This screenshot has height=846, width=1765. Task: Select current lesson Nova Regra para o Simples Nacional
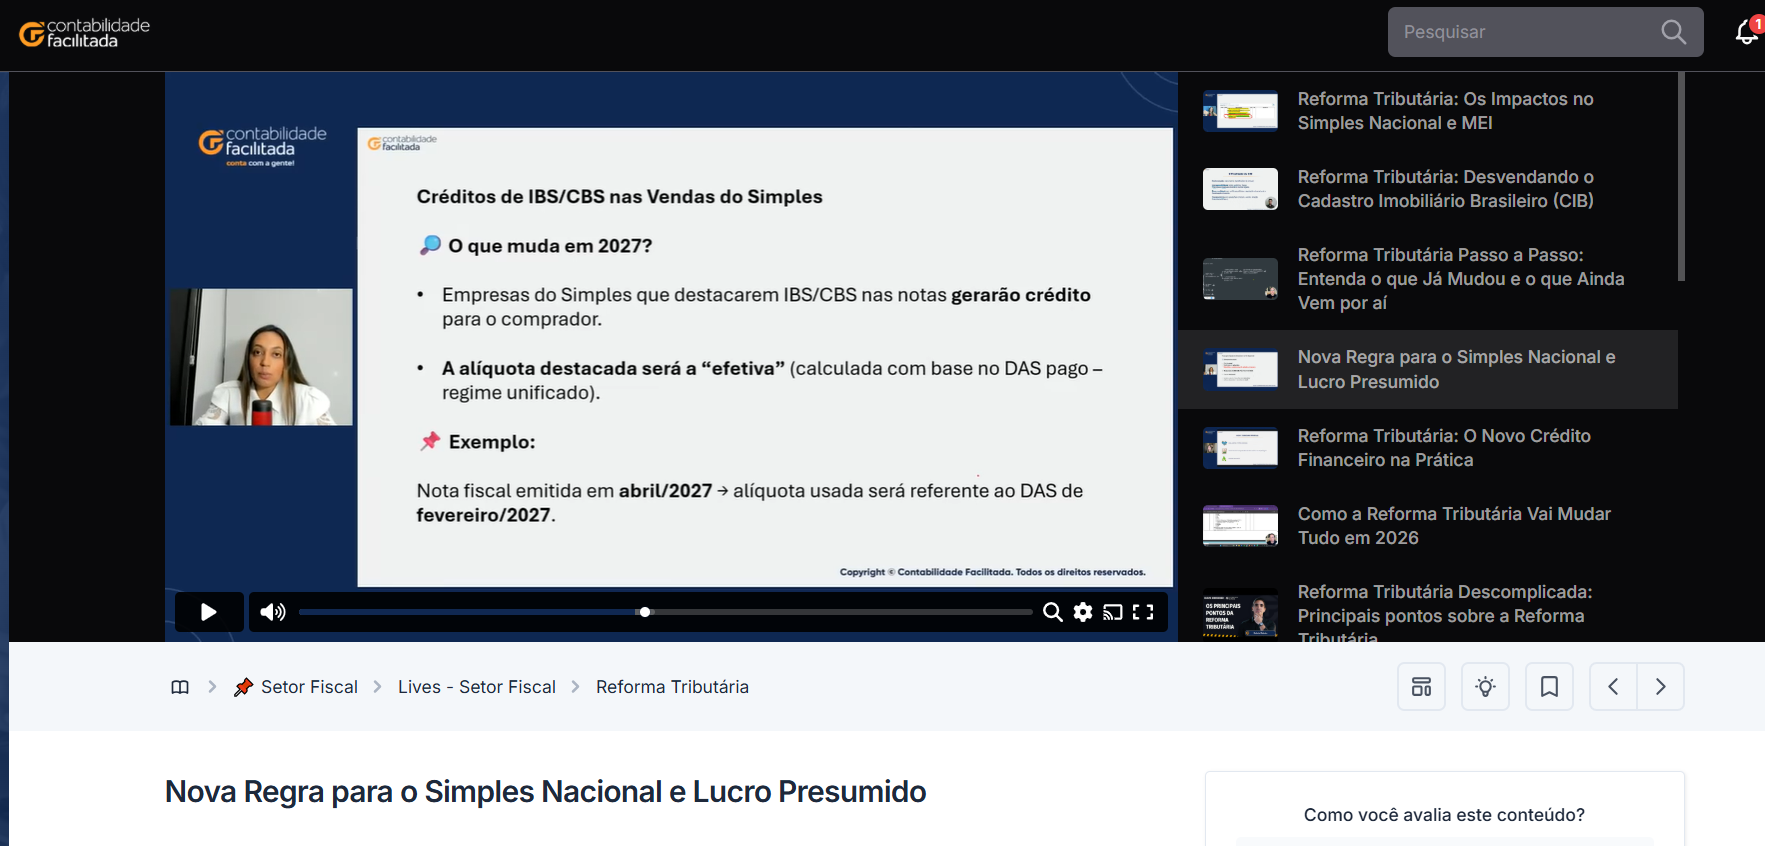click(1428, 369)
